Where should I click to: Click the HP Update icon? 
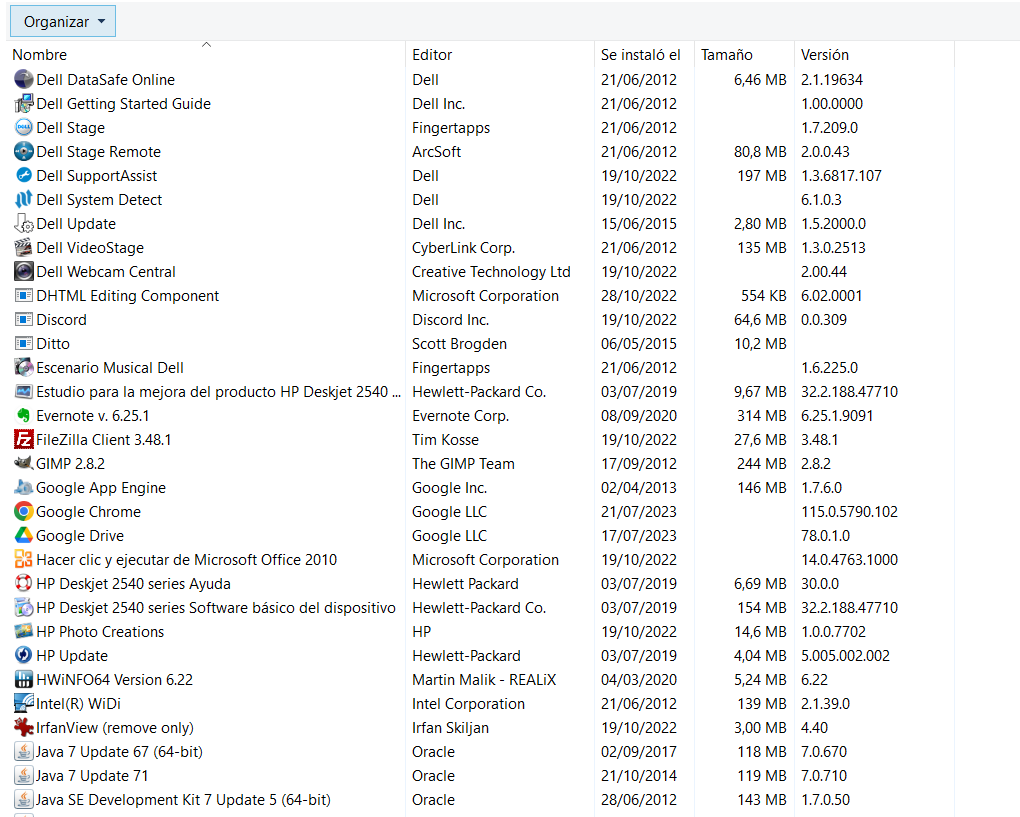[x=23, y=656]
